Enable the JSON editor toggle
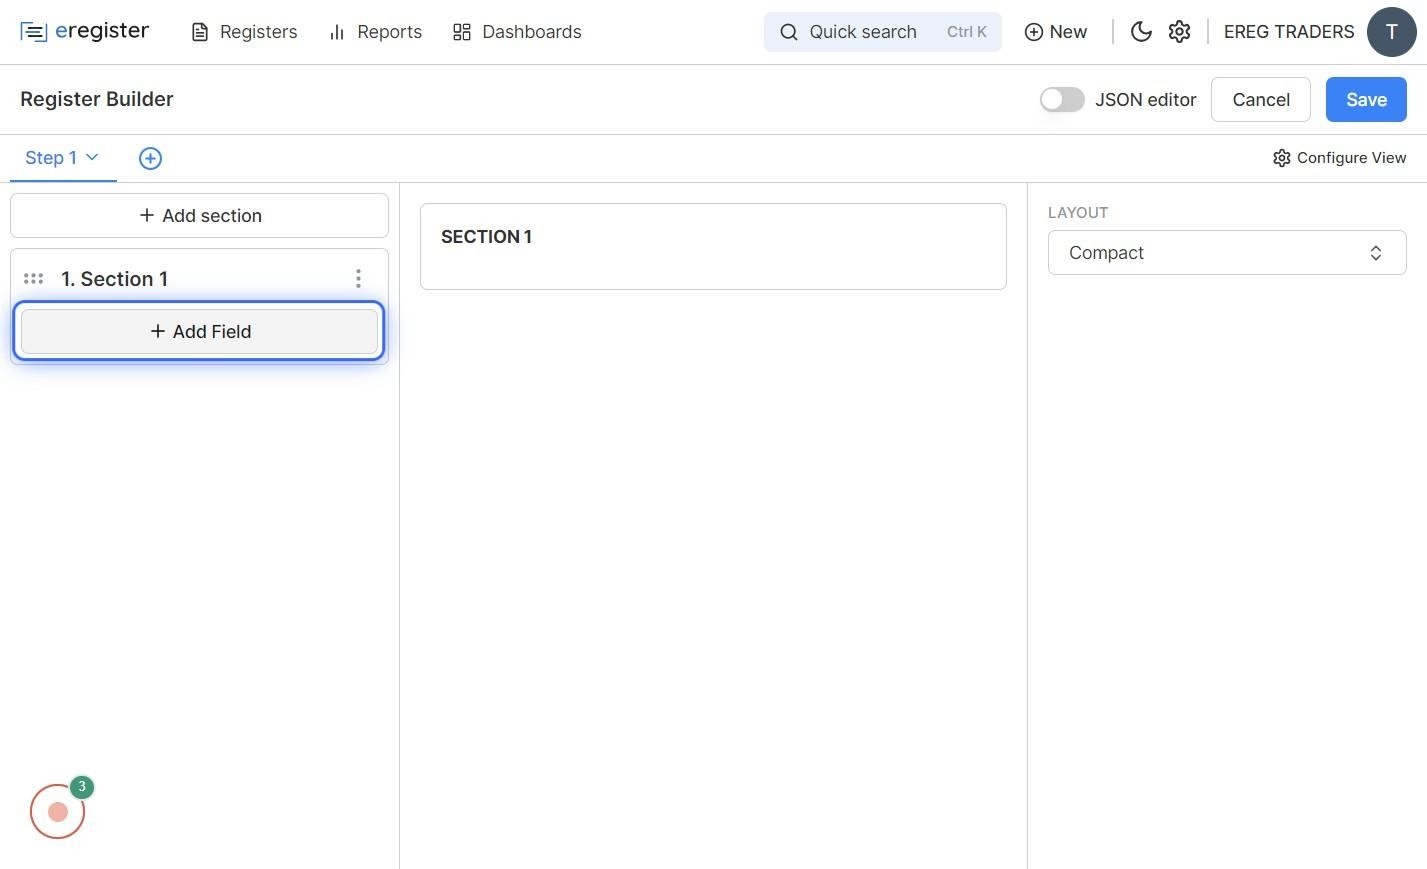 [1062, 100]
